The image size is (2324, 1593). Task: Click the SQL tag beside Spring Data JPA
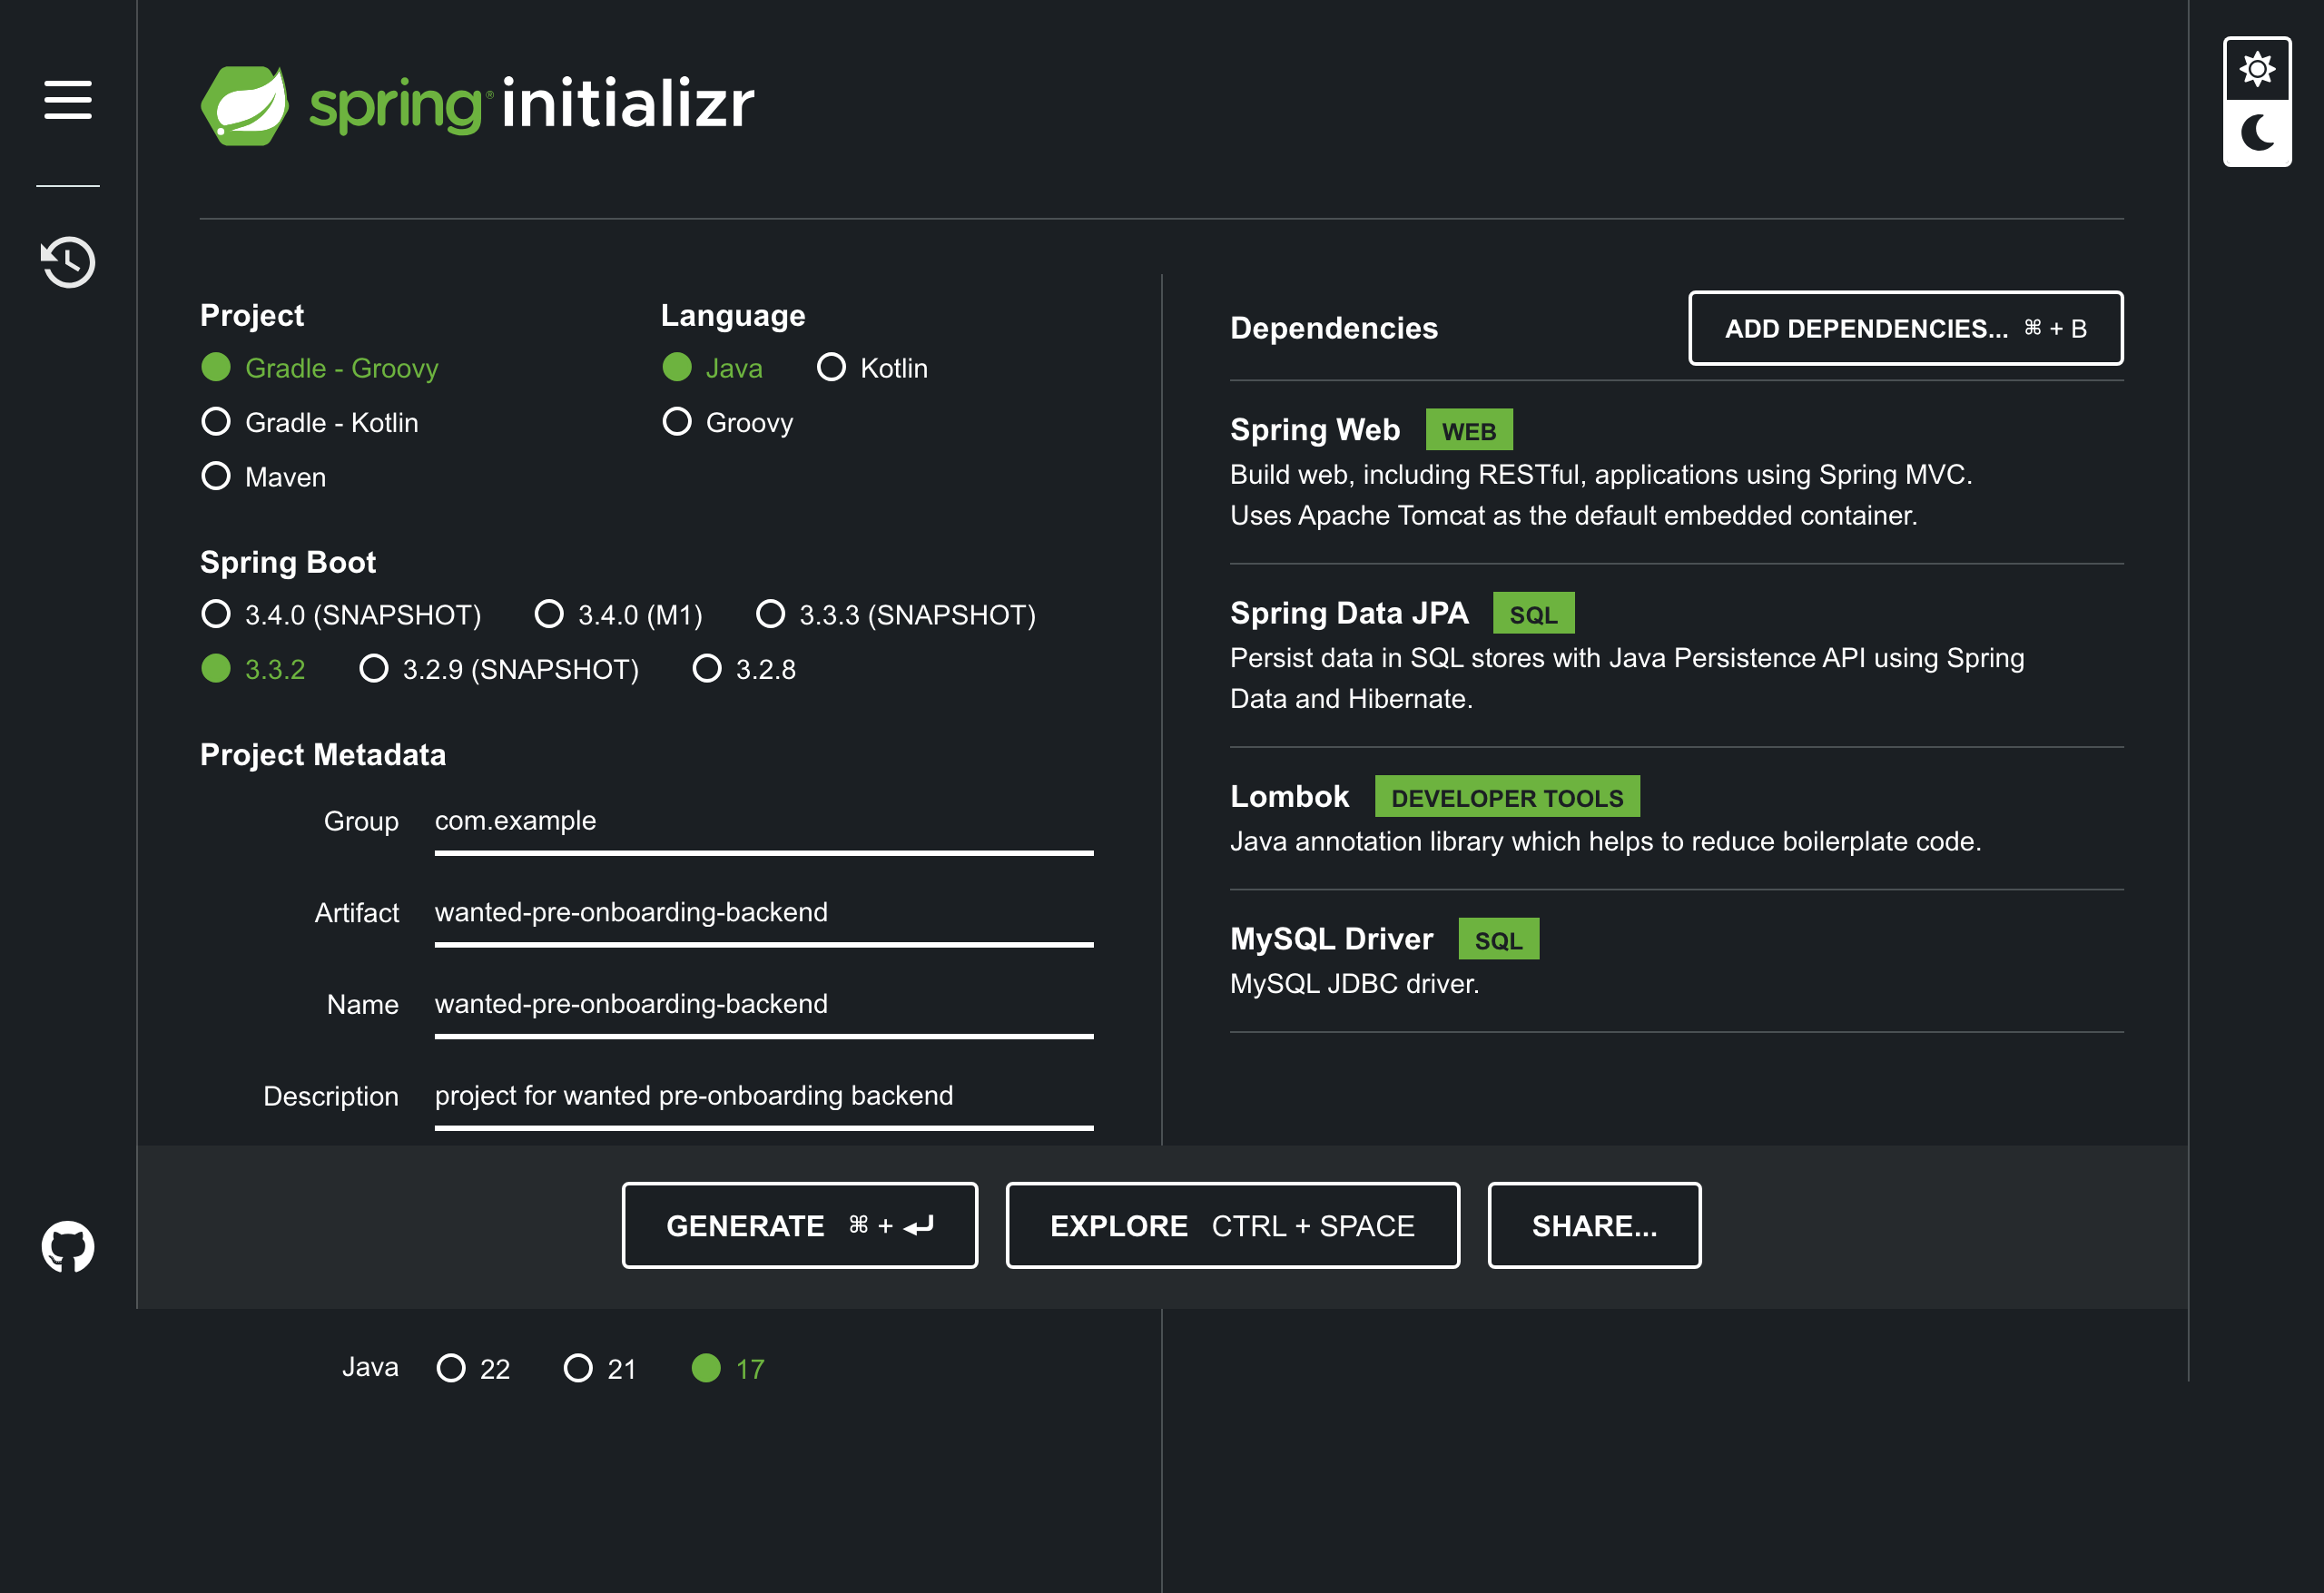(1533, 613)
